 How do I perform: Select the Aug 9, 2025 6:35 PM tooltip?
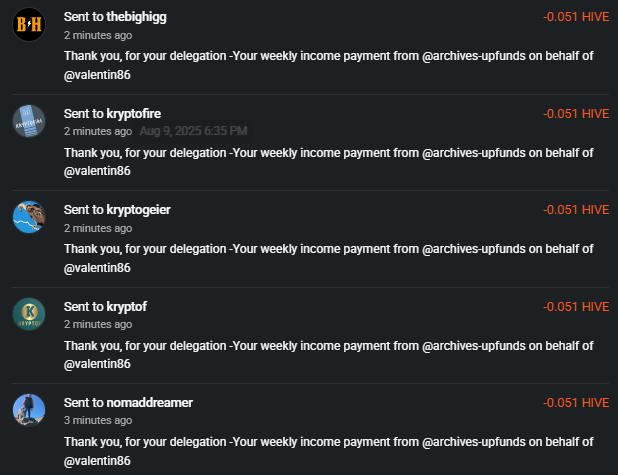click(194, 131)
